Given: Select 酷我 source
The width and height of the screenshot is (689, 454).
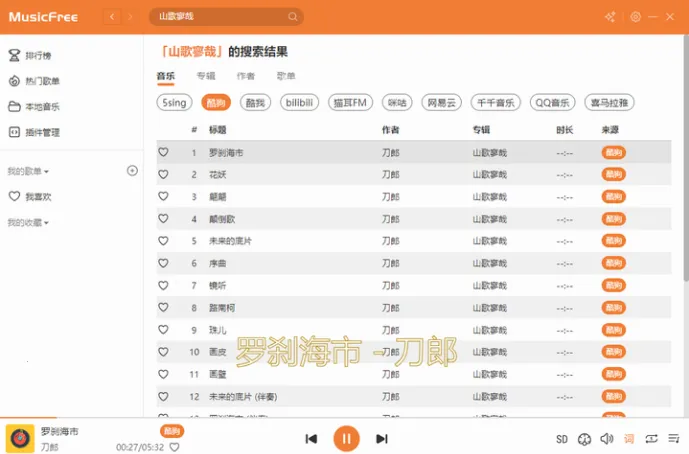Looking at the screenshot, I should coord(255,102).
